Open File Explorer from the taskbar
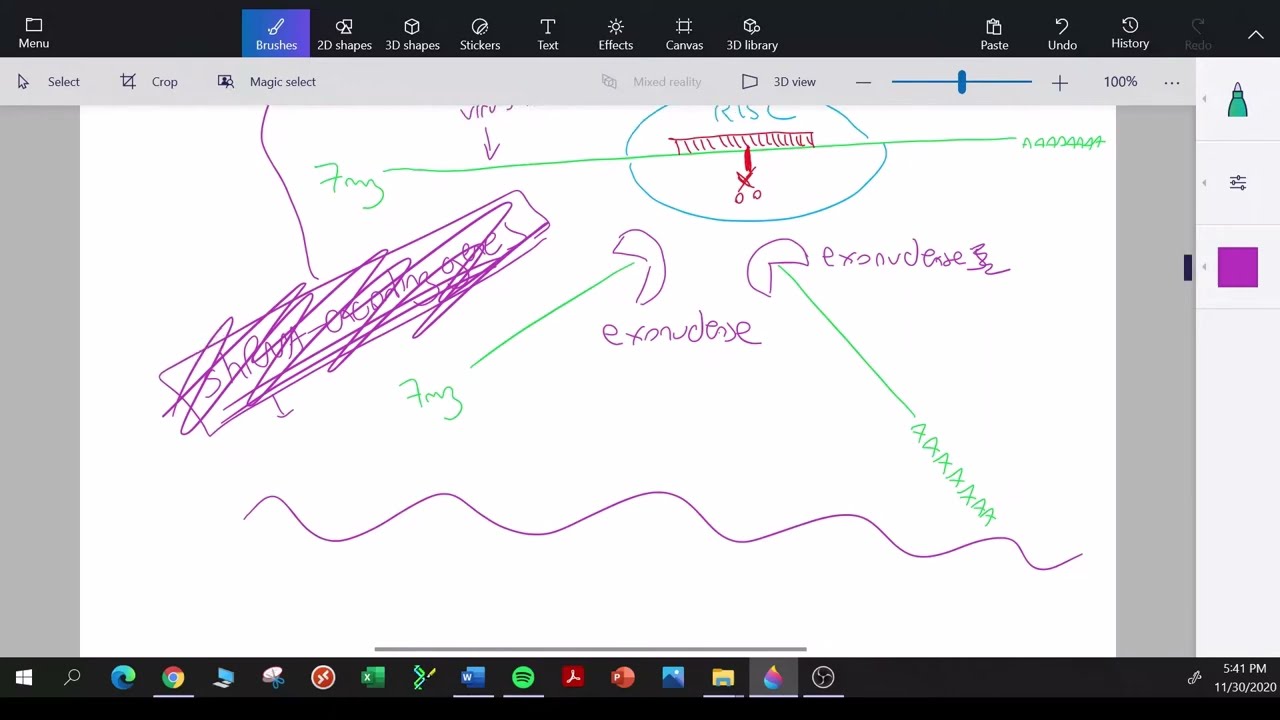This screenshot has width=1280, height=720. (723, 678)
